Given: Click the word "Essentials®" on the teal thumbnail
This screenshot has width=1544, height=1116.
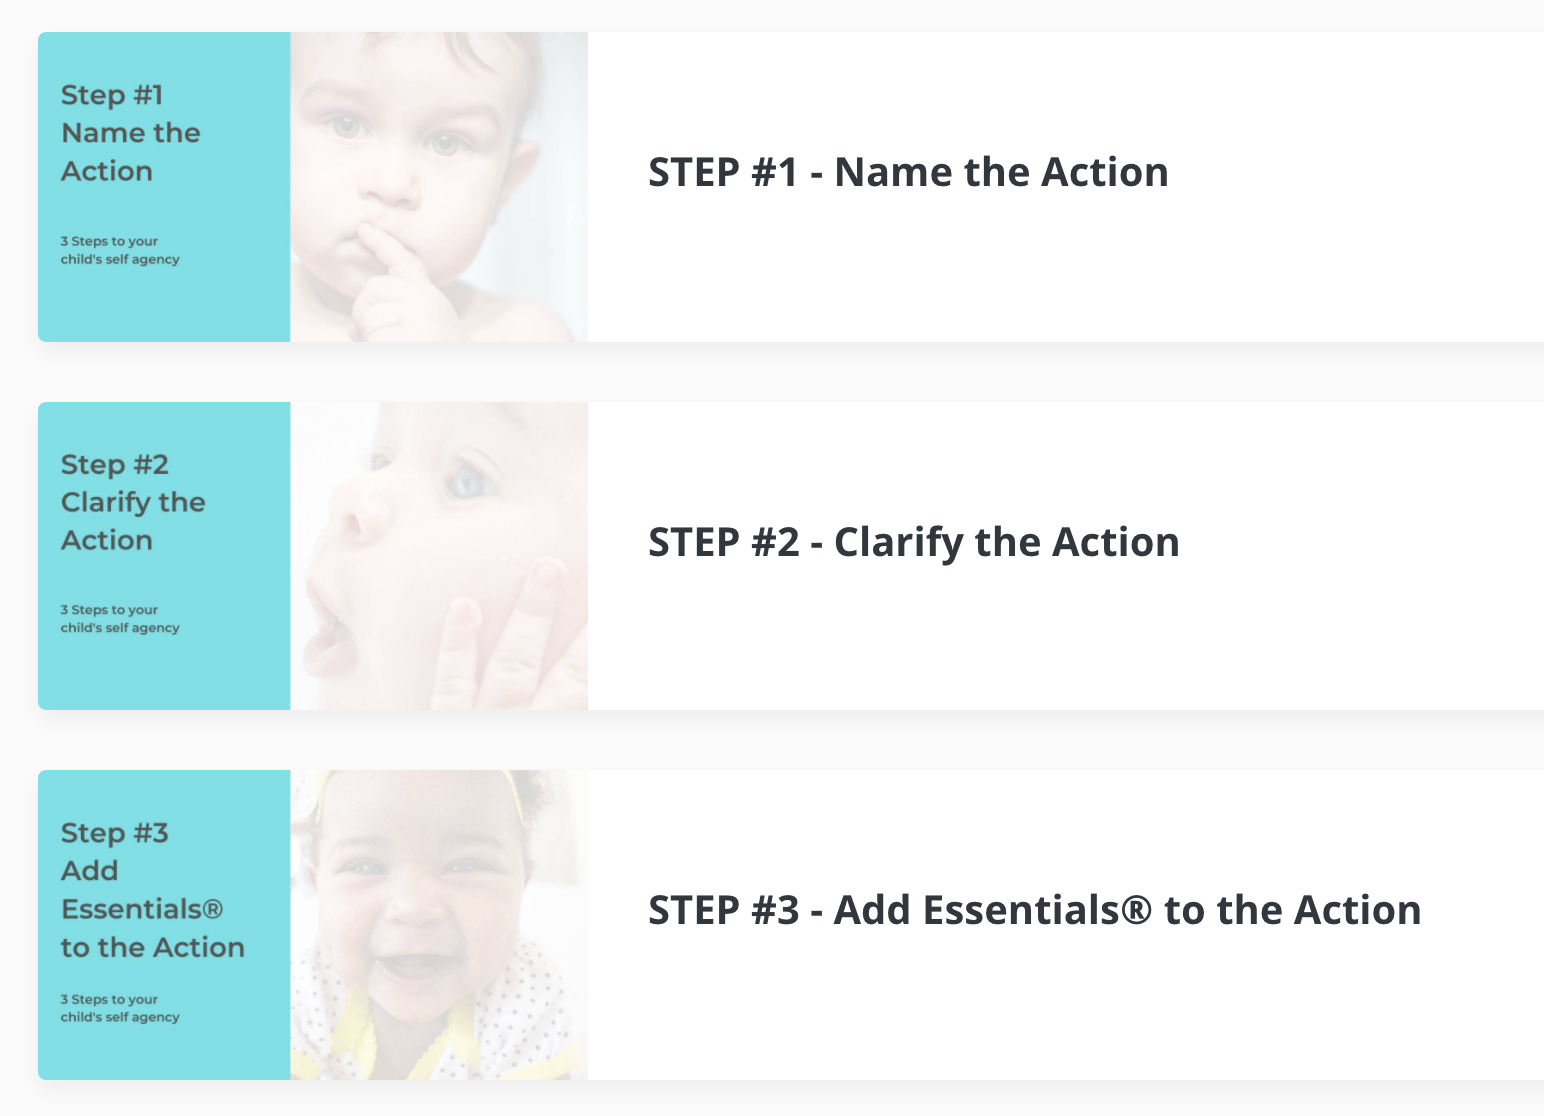Looking at the screenshot, I should (142, 909).
